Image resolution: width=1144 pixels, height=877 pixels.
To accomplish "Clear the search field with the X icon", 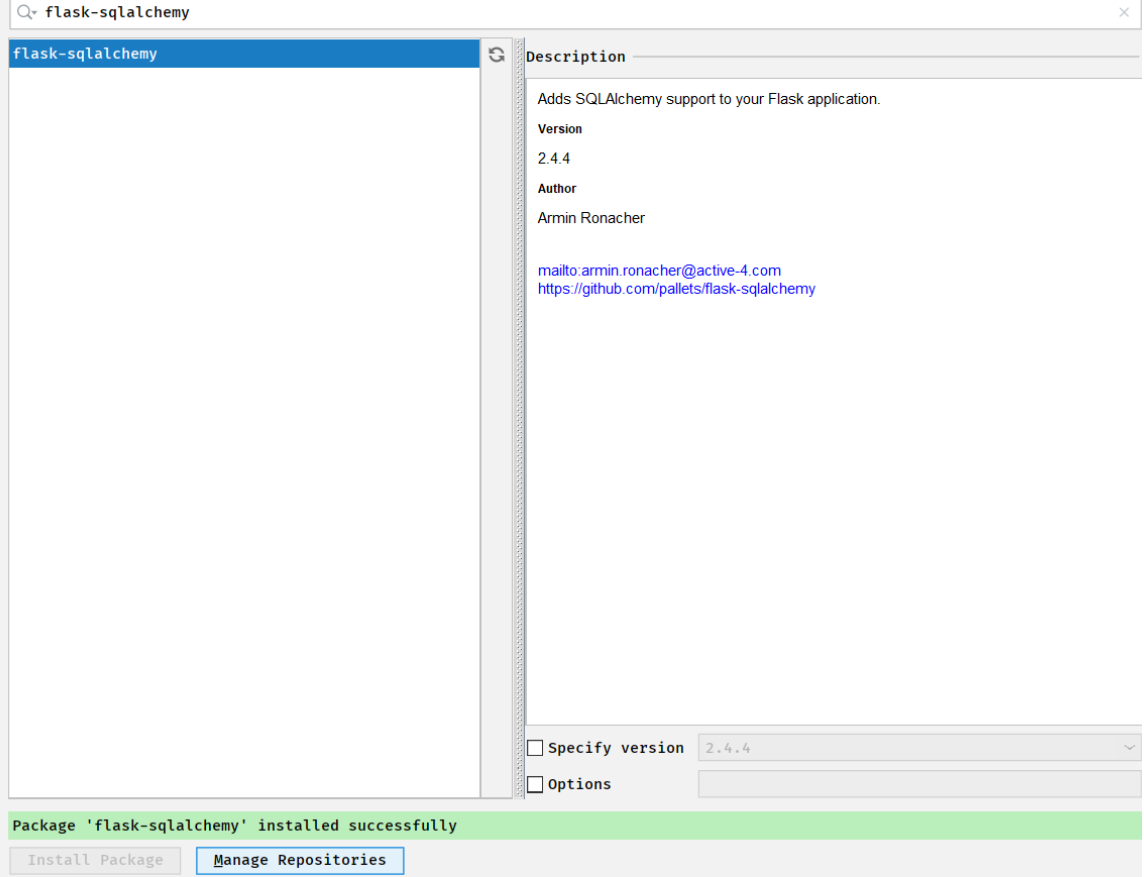I will coord(1124,12).
